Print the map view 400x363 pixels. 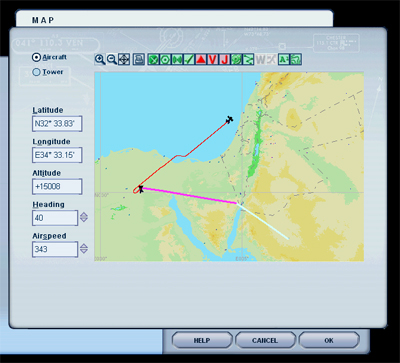(139, 60)
